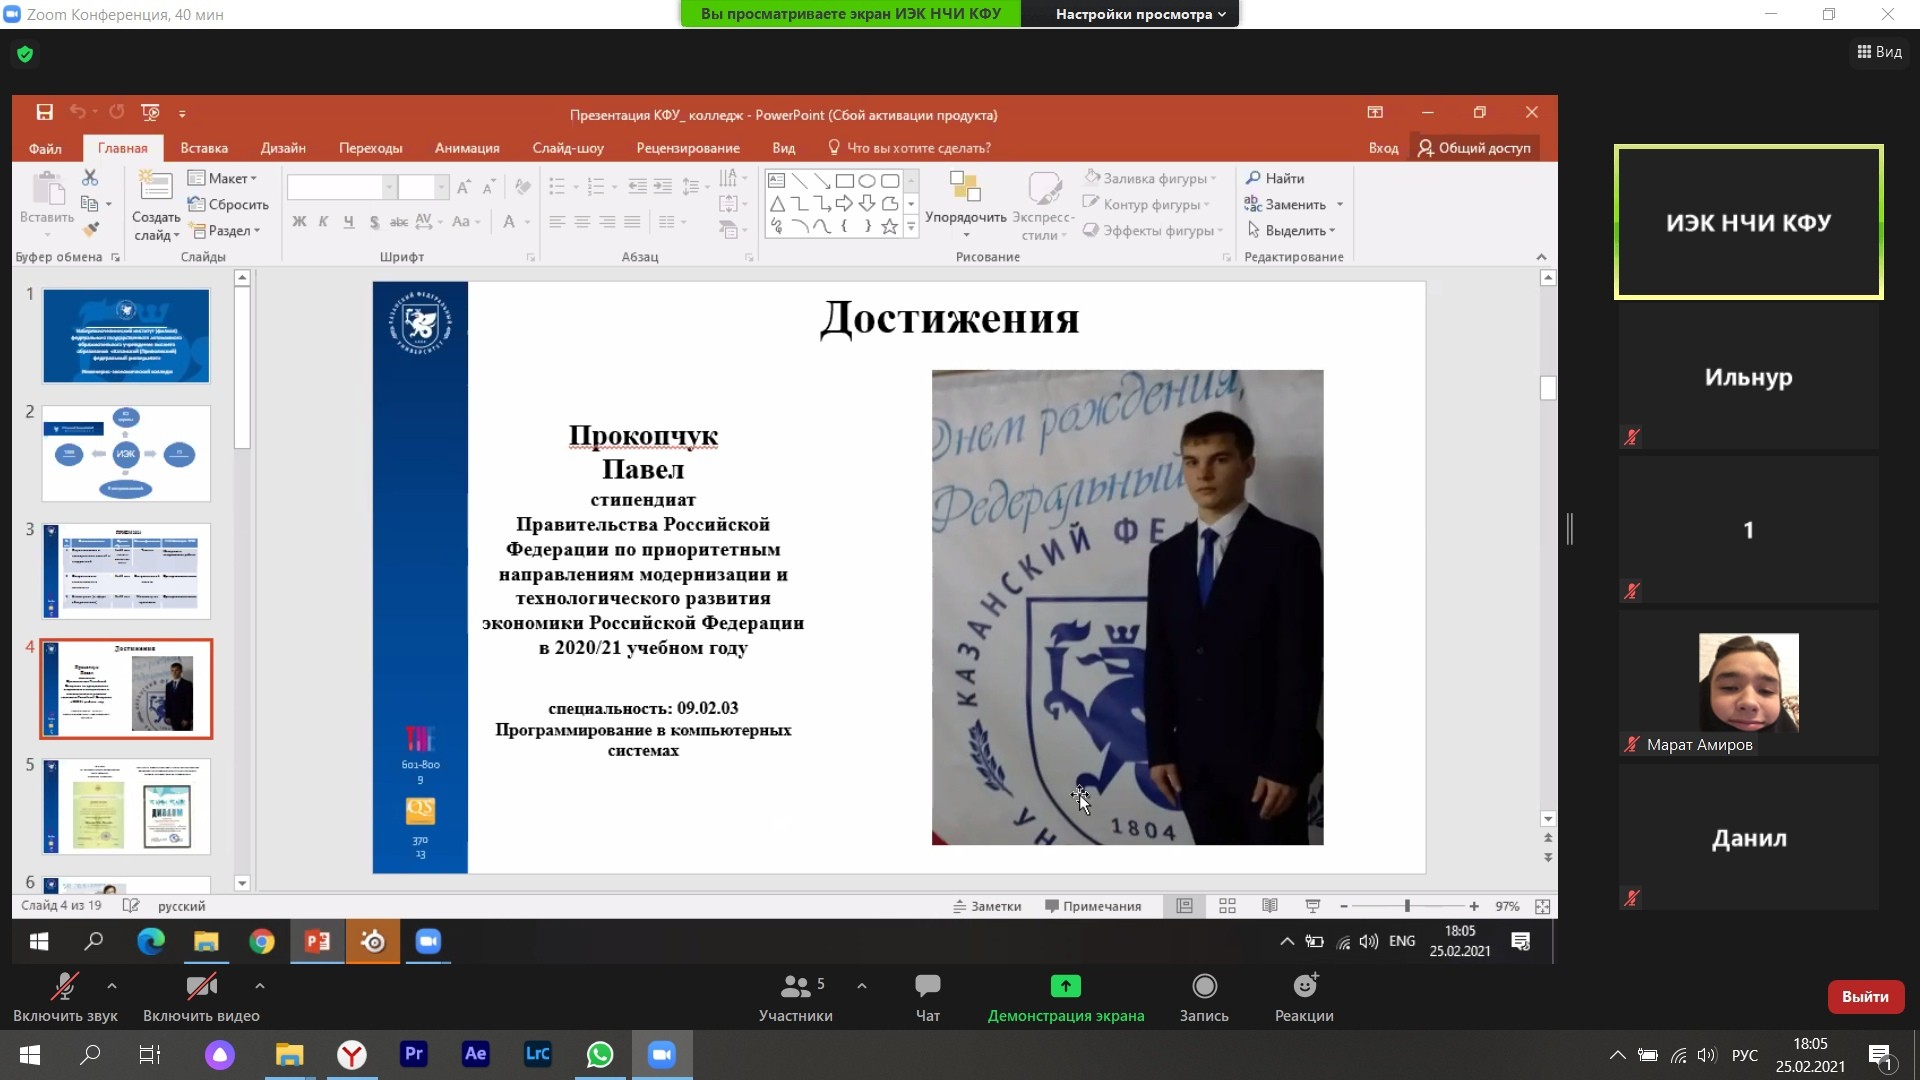The image size is (1920, 1080).
Task: Toggle italic К formatting
Action: pyautogui.click(x=323, y=222)
